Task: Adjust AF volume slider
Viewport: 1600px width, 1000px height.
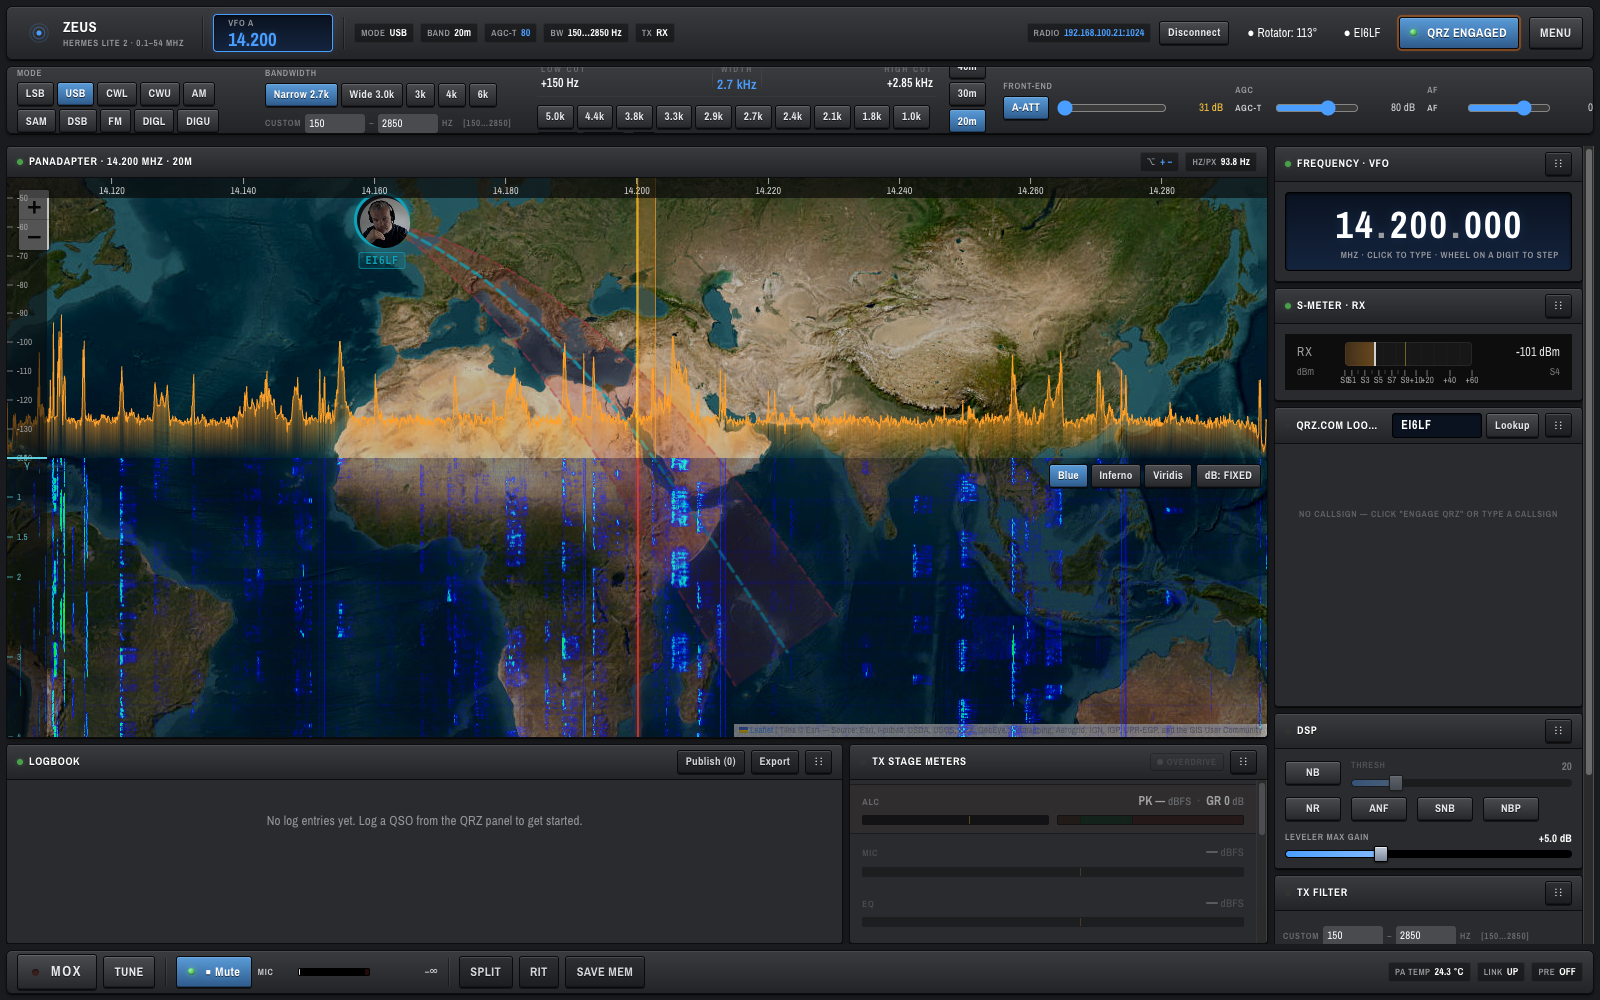Action: point(1509,108)
